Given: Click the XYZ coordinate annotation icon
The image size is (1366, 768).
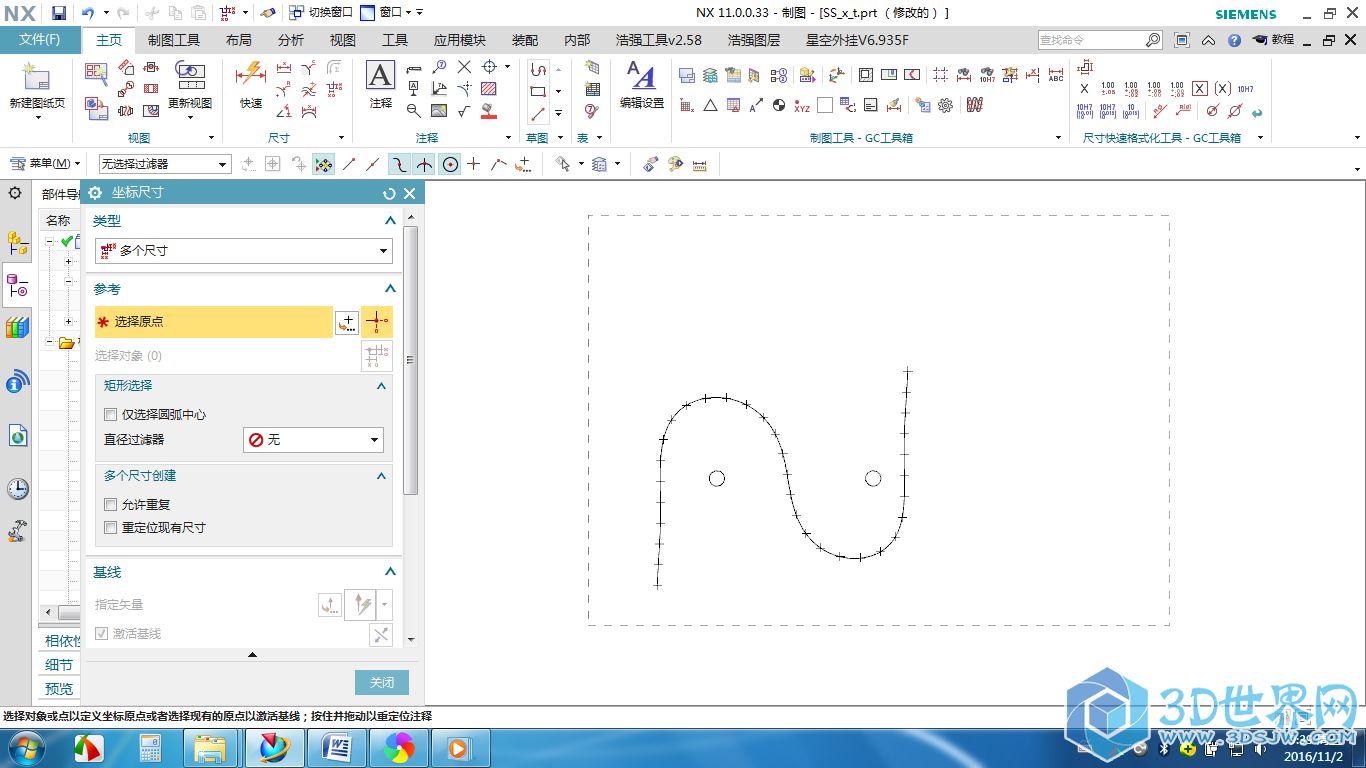Looking at the screenshot, I should coord(802,105).
